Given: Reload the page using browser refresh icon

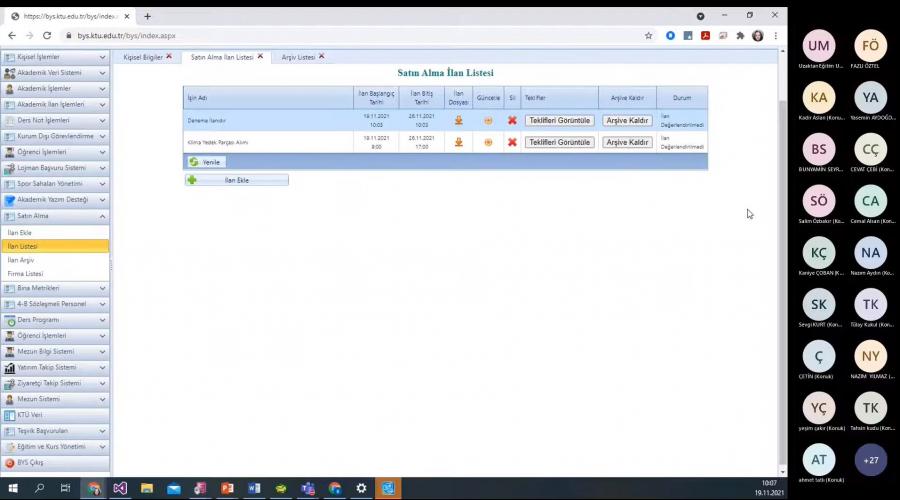Looking at the screenshot, I should (46, 35).
